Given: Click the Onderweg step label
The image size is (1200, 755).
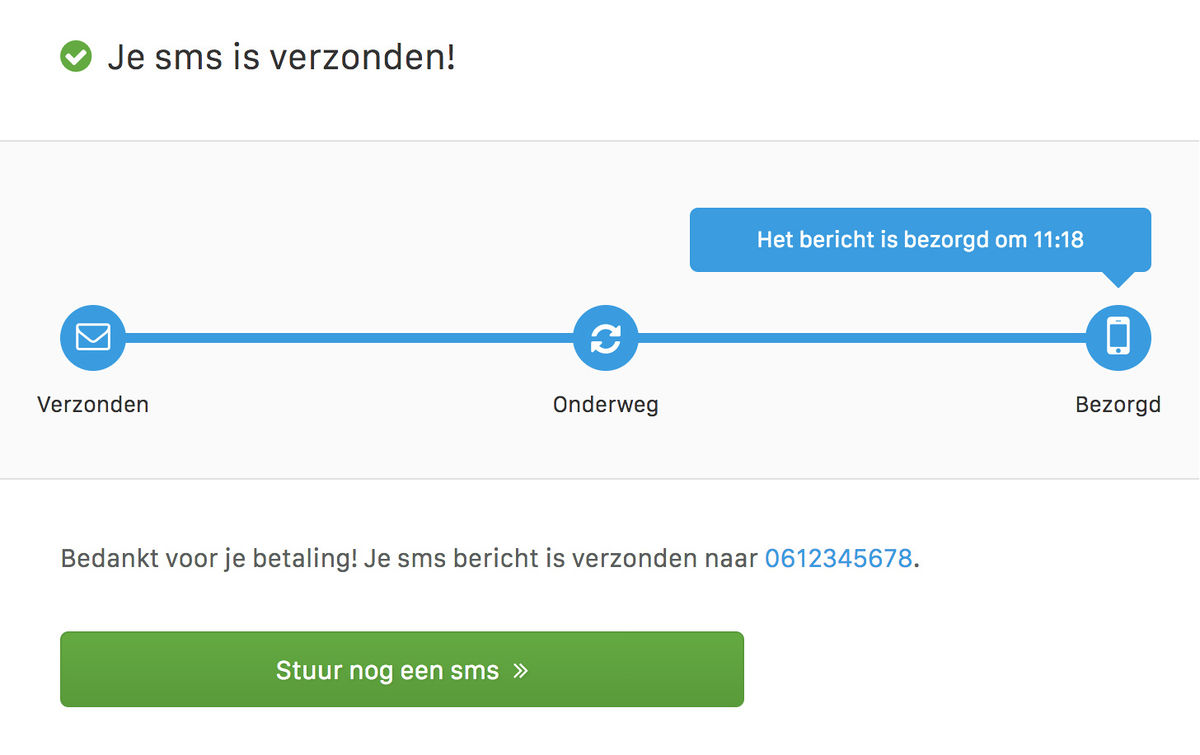Looking at the screenshot, I should (605, 405).
